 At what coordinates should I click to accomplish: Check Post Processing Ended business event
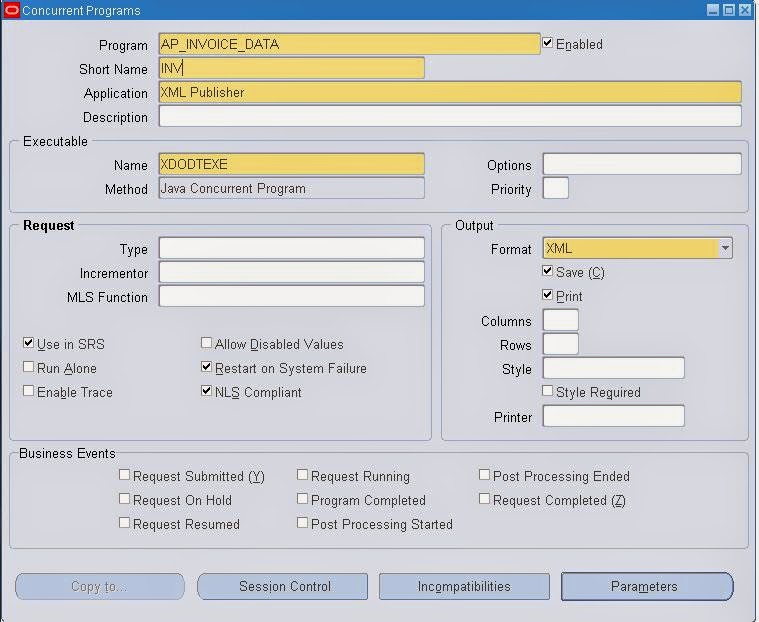point(484,475)
